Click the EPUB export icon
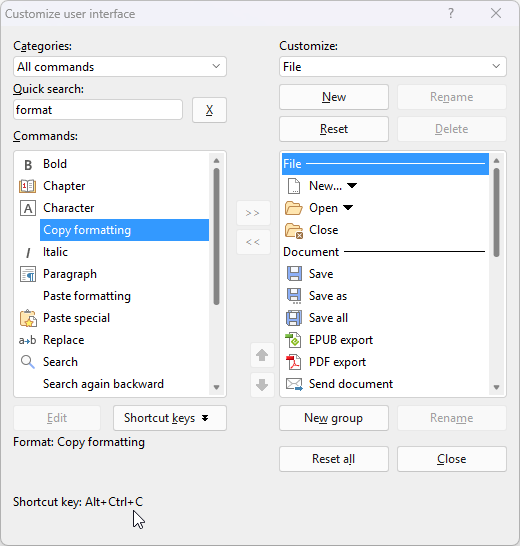520x546 pixels. click(x=293, y=340)
